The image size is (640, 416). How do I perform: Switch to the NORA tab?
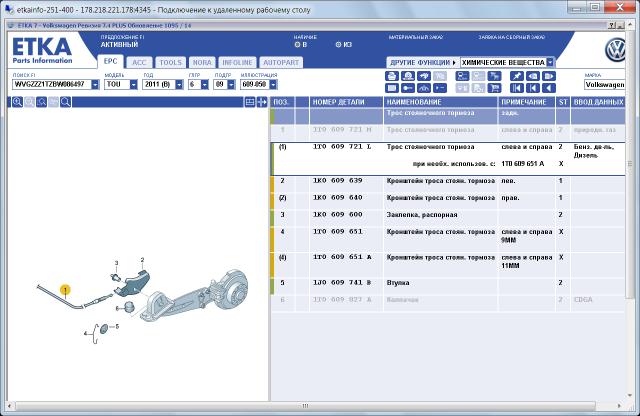(202, 62)
